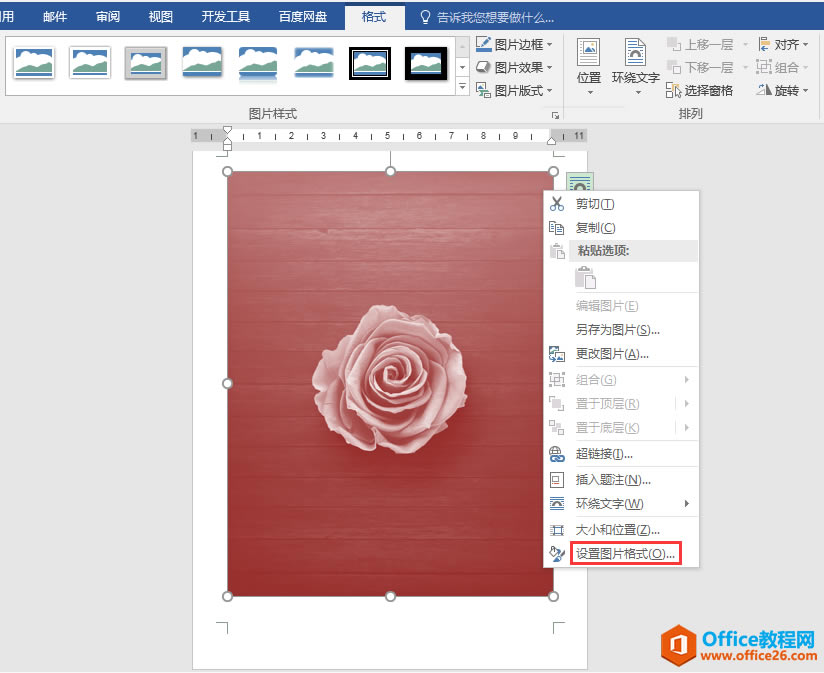Click the top-center resize handle of picture
Viewport: 824px width, 673px height.
pyautogui.click(x=390, y=171)
